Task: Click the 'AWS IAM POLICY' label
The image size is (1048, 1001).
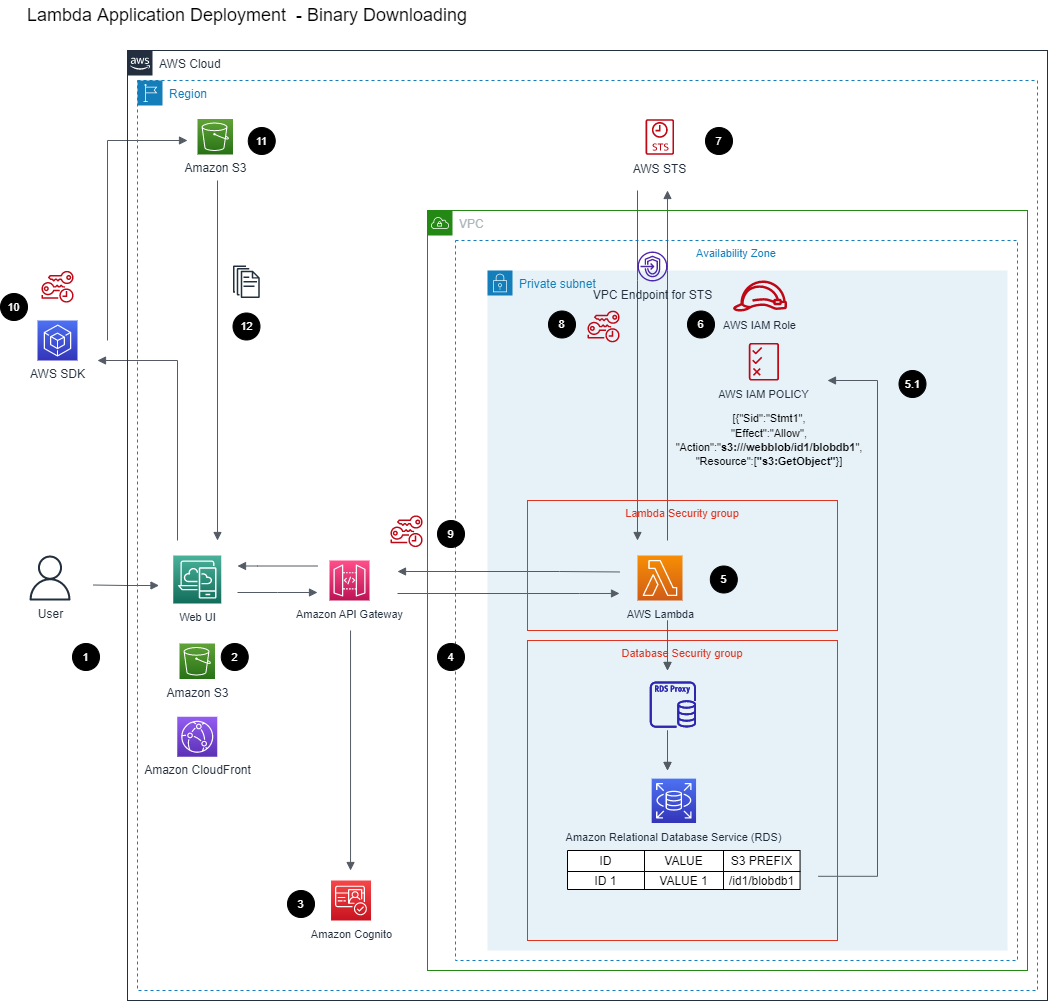Action: tap(763, 394)
